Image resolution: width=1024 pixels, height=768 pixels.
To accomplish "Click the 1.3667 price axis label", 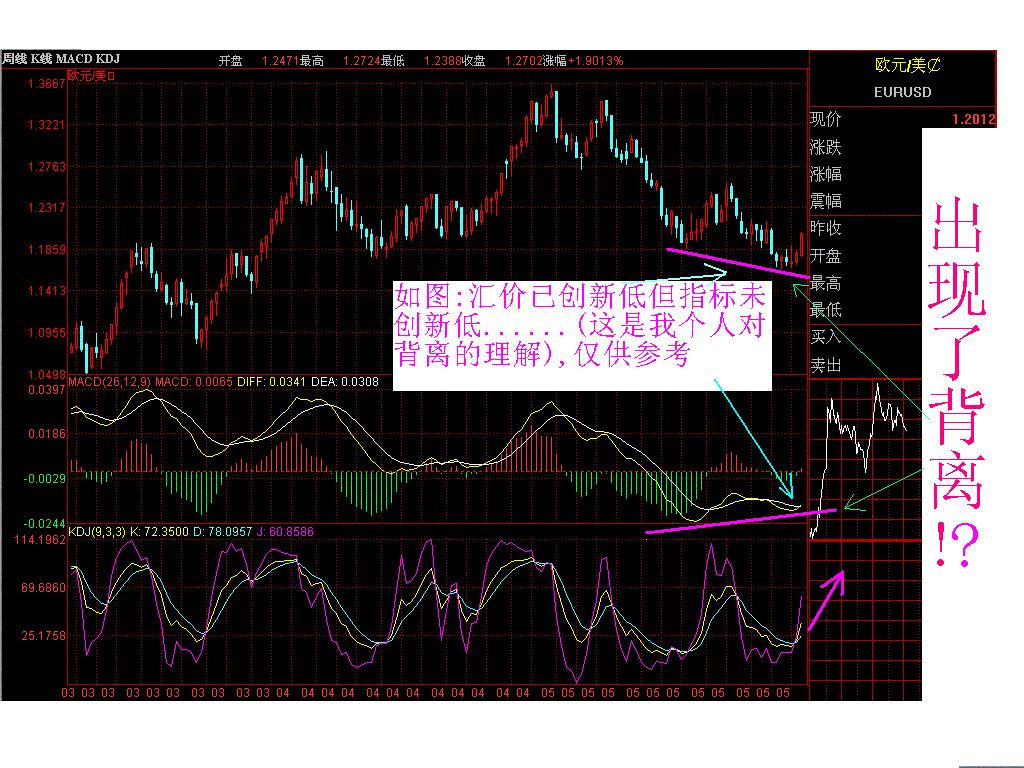I will coord(46,84).
